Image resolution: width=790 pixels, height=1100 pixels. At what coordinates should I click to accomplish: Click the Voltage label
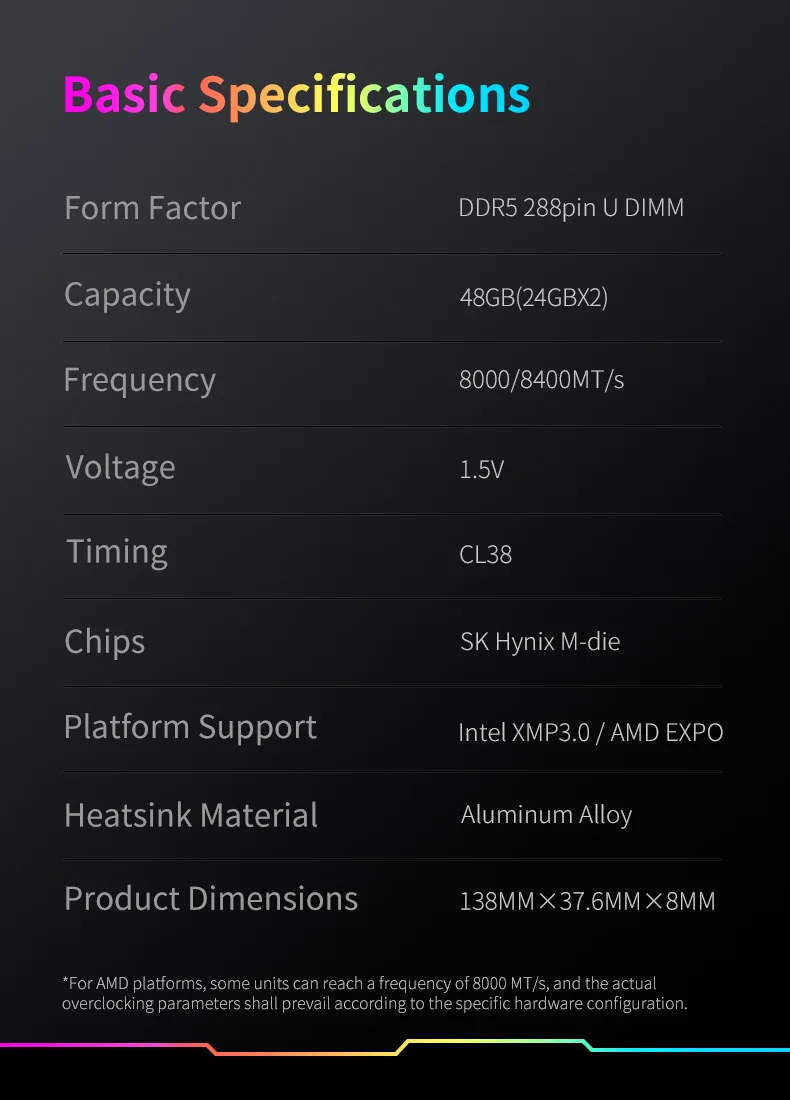(x=120, y=467)
